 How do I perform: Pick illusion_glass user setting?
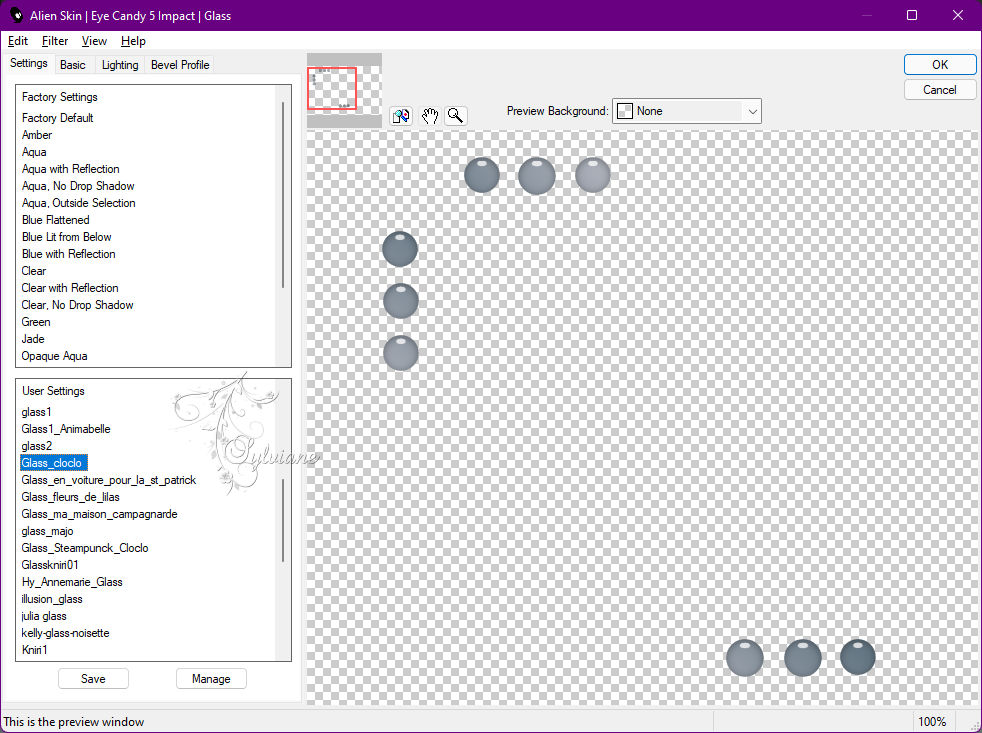(x=51, y=598)
